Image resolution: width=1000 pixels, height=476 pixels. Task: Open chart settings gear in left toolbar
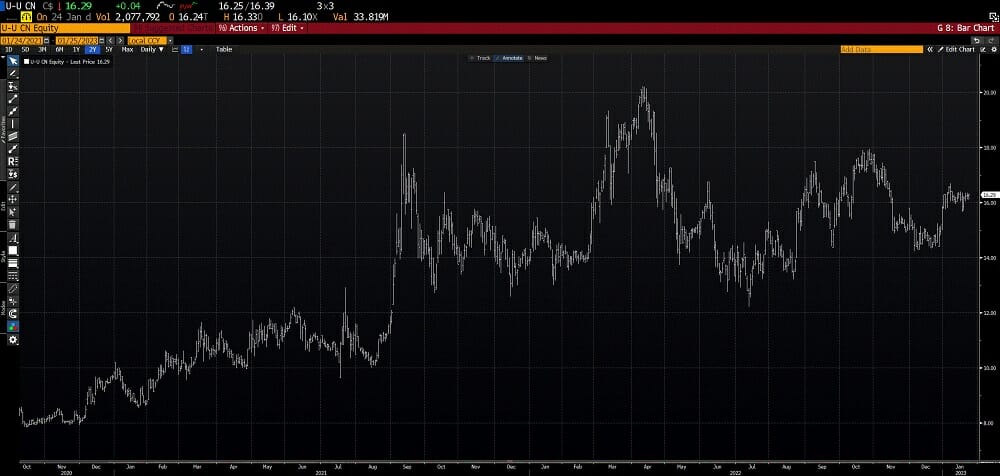pyautogui.click(x=13, y=340)
